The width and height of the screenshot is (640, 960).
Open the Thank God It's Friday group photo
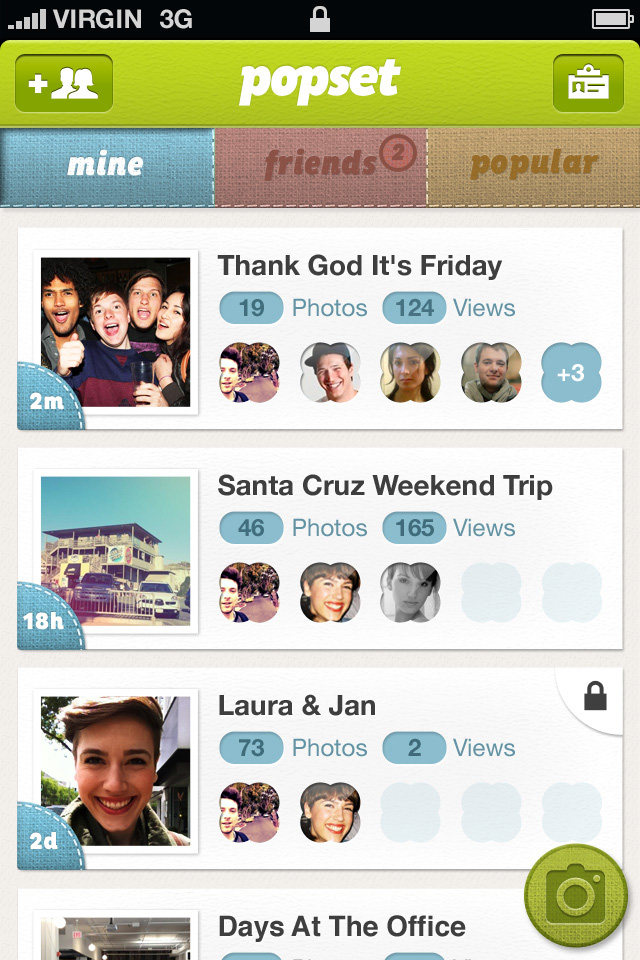click(x=115, y=332)
